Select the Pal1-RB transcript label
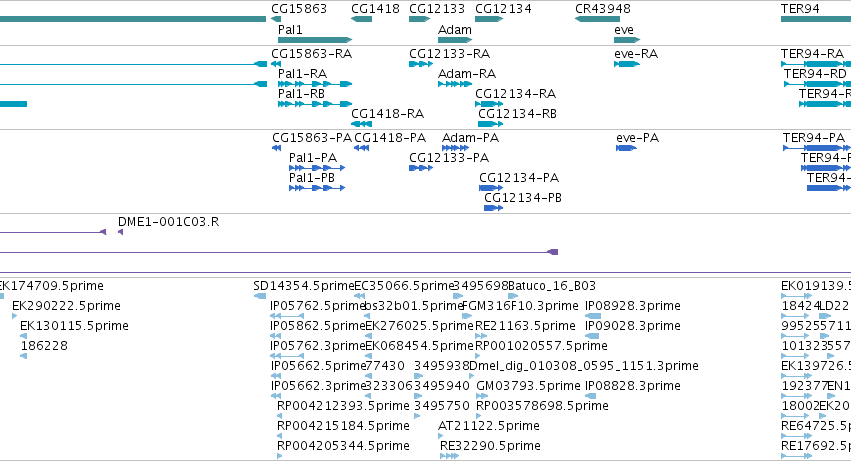The height and width of the screenshot is (461, 851). (x=301, y=94)
